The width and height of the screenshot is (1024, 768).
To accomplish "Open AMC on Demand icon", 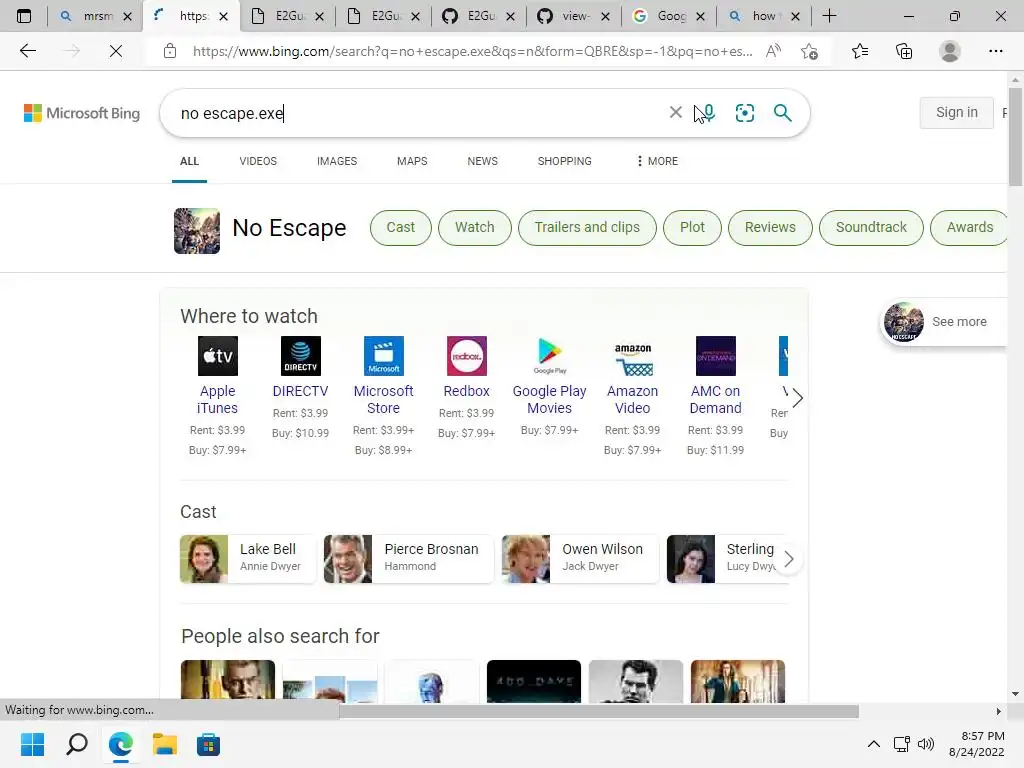I will tap(715, 356).
